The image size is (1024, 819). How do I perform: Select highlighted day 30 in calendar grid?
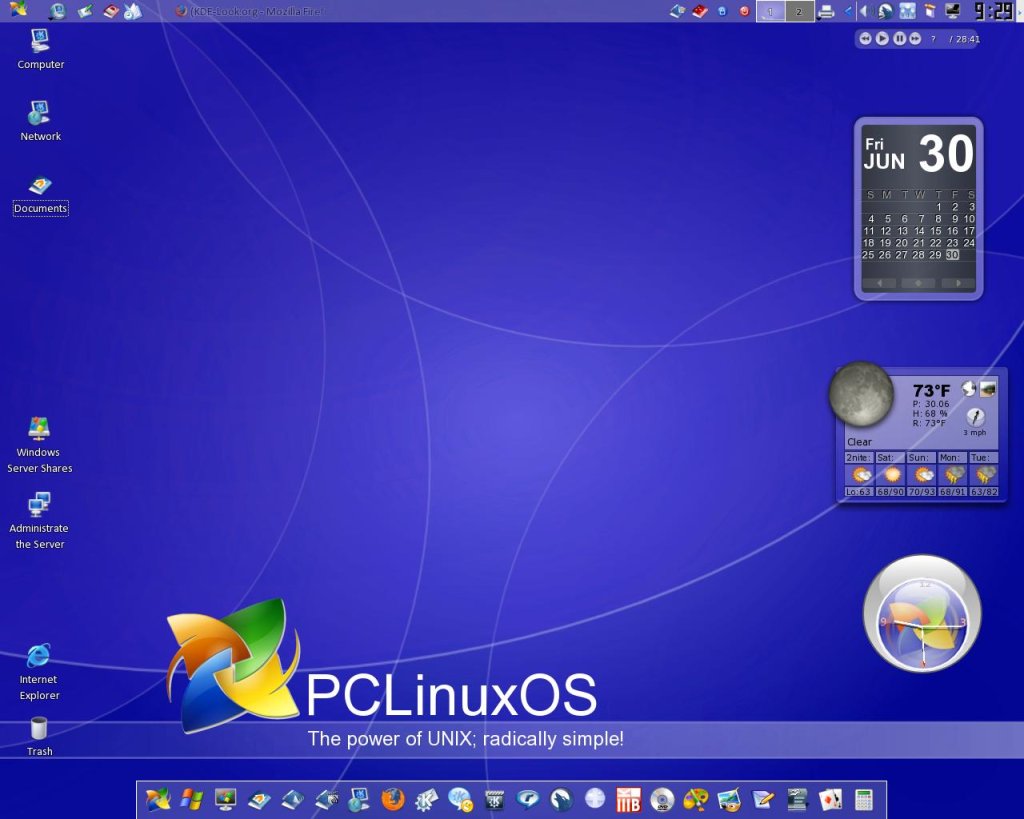click(952, 255)
